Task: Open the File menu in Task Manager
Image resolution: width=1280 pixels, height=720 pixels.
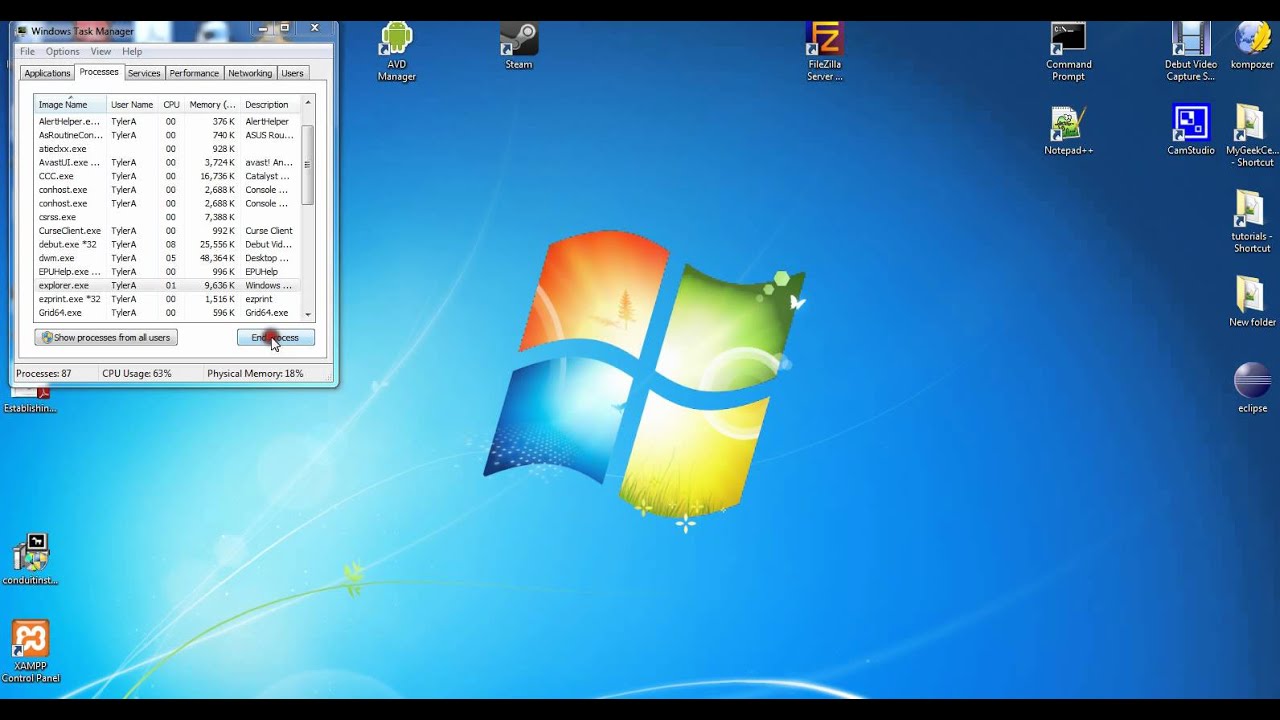Action: 27,51
